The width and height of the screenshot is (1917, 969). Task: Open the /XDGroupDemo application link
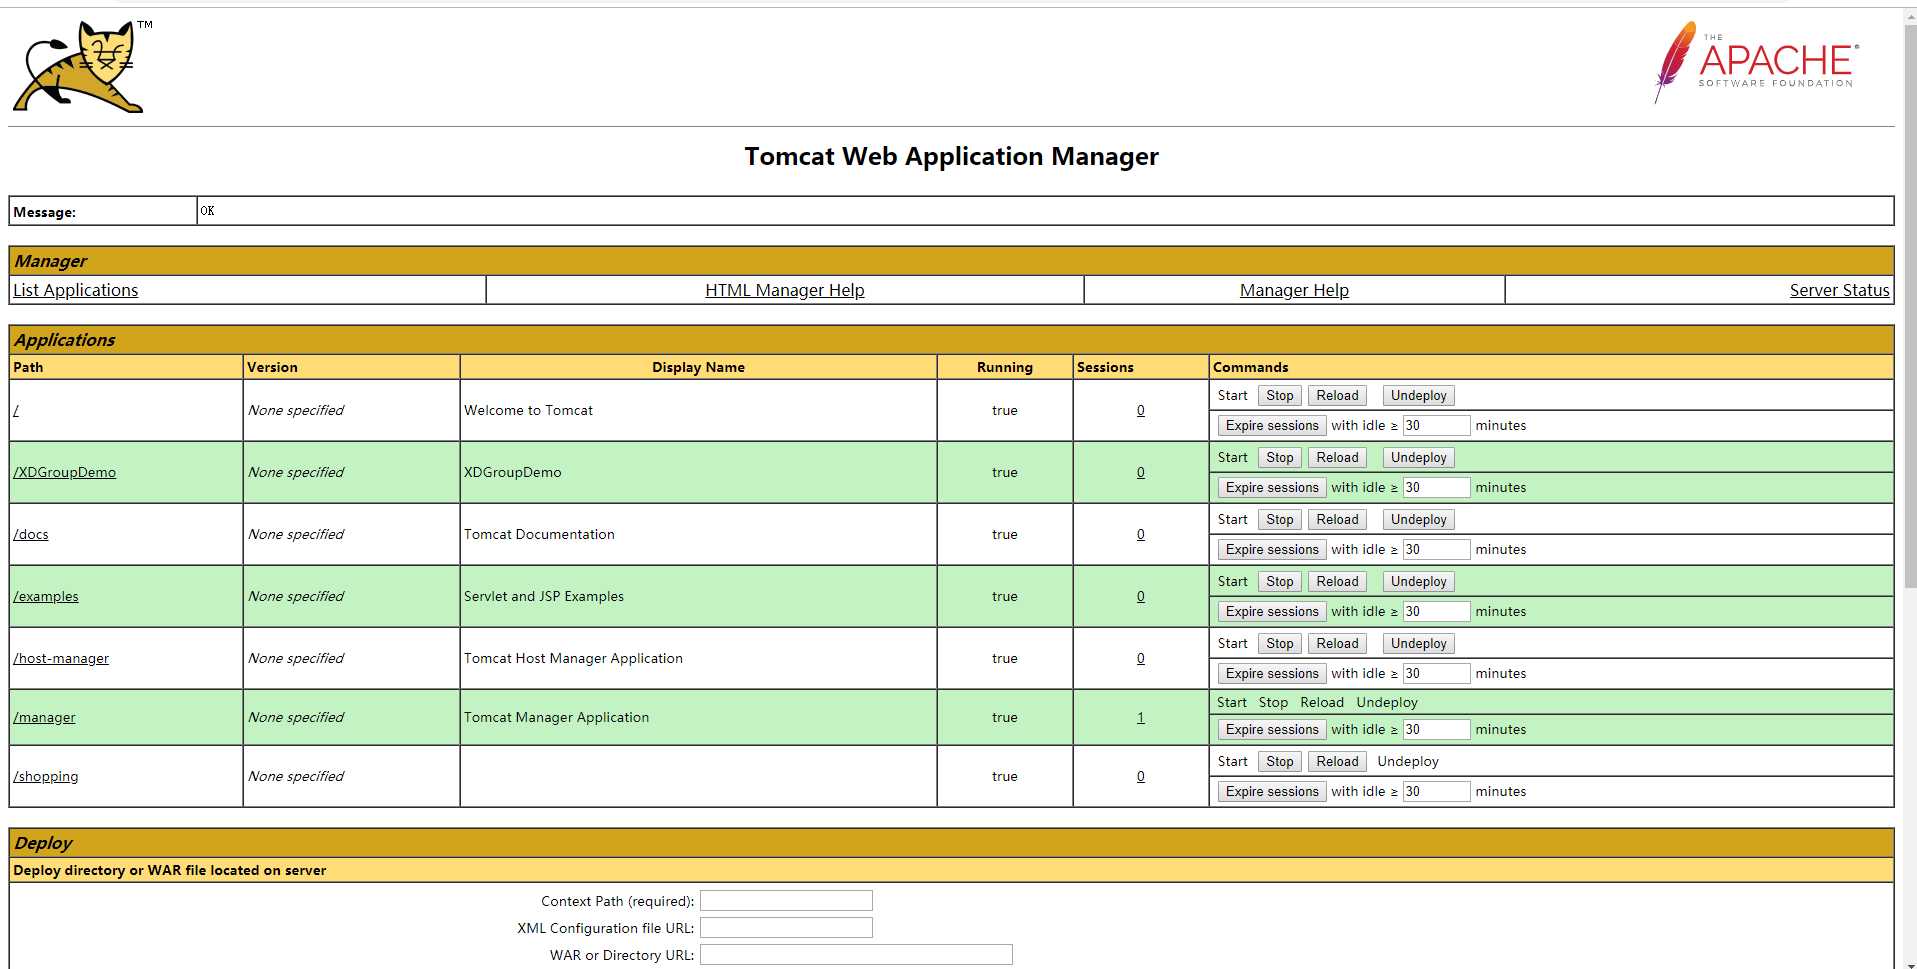[65, 472]
